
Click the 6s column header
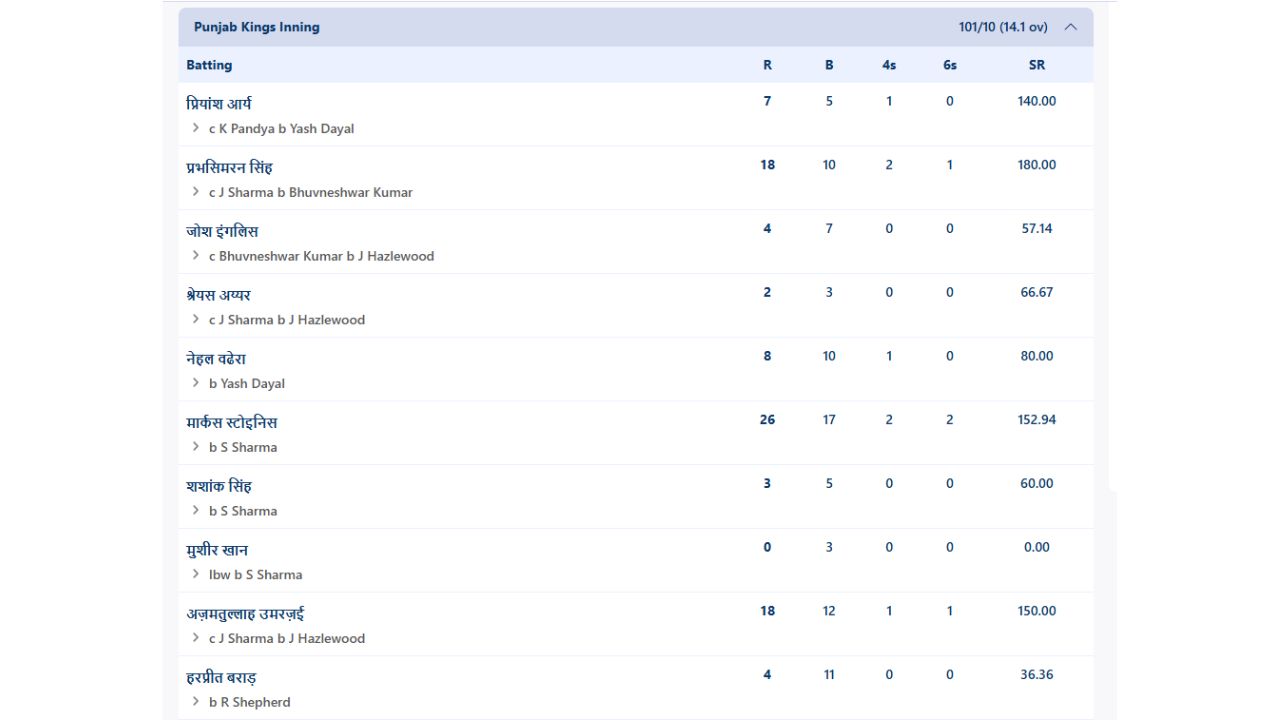[x=950, y=65]
